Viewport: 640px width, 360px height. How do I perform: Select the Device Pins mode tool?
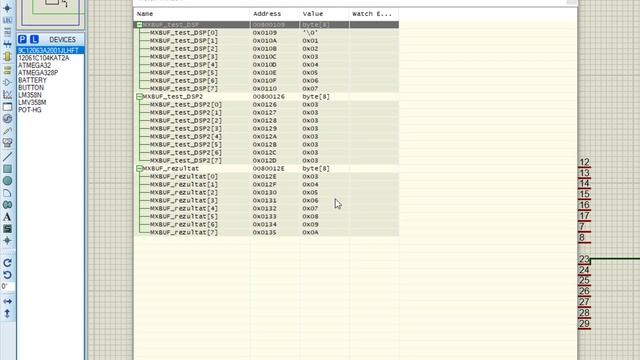[7, 82]
